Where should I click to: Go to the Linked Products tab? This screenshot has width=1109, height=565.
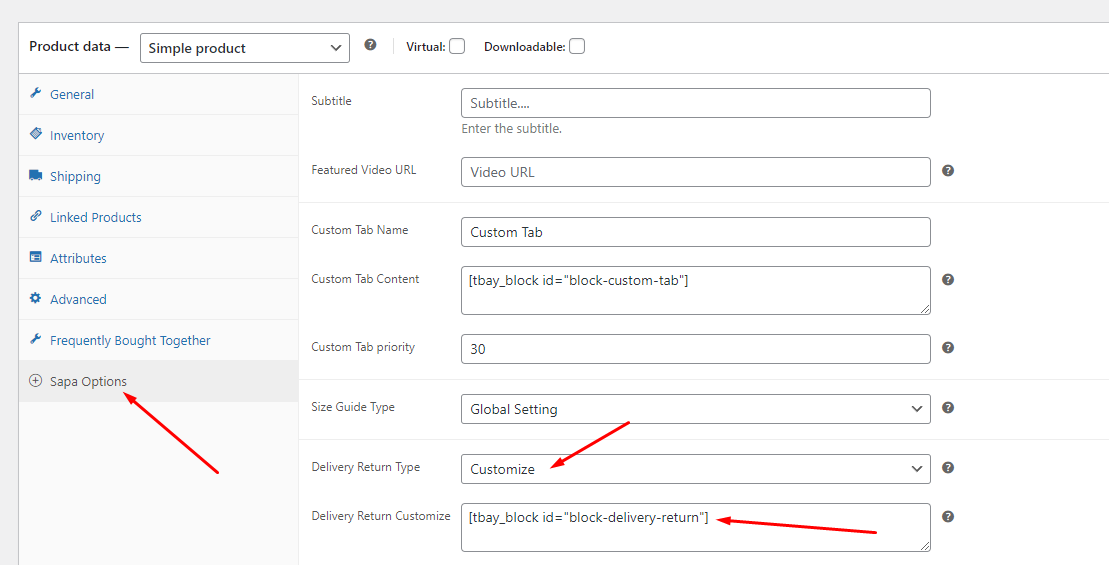96,217
